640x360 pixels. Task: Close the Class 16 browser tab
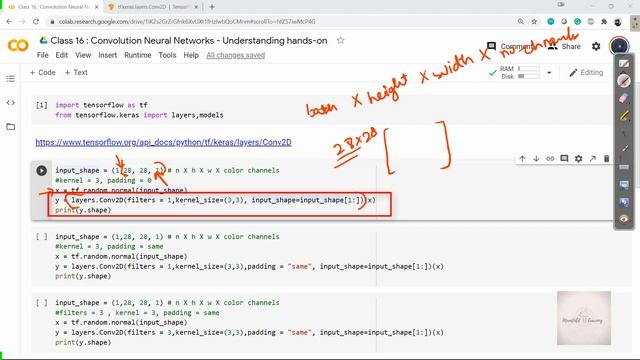97,7
